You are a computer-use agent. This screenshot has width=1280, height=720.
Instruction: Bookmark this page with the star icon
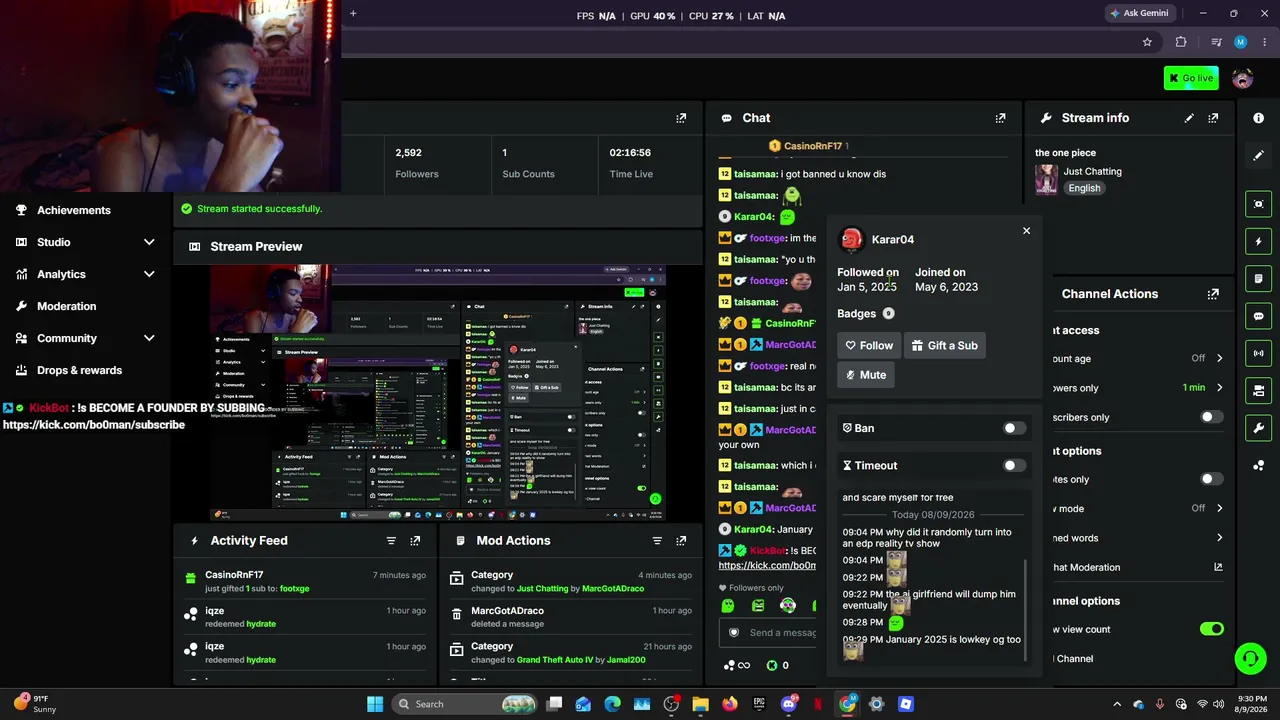point(1147,42)
